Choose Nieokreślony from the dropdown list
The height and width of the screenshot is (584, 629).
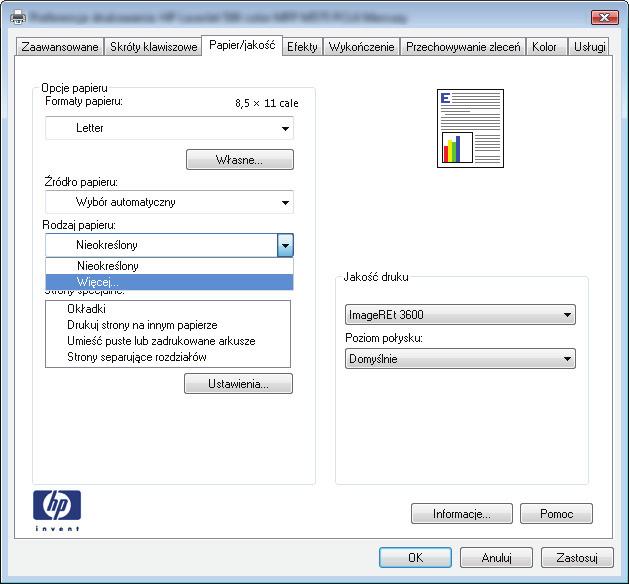(x=169, y=266)
